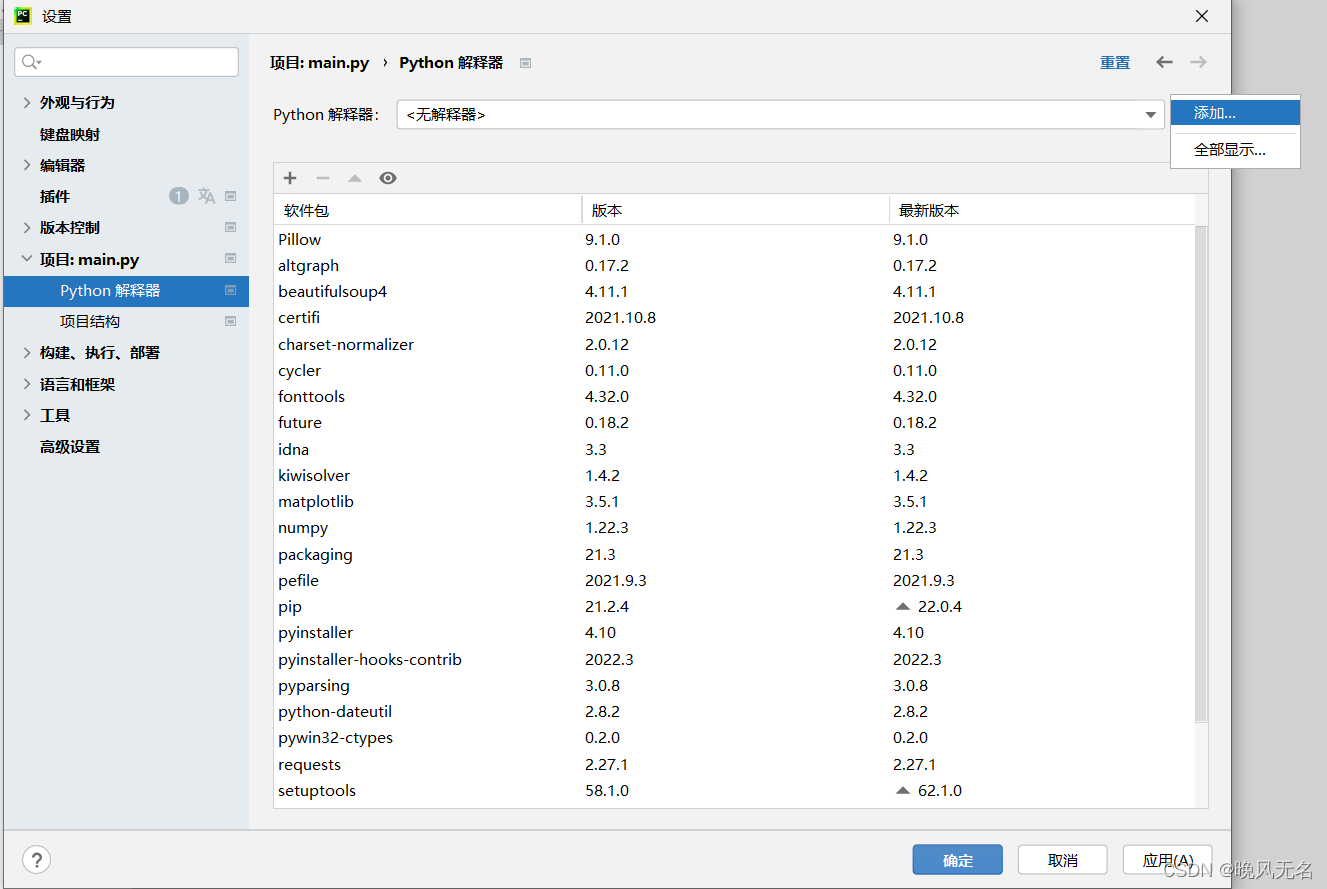Select charset-normalizer package row
This screenshot has height=889, width=1327.
pyautogui.click(x=735, y=344)
